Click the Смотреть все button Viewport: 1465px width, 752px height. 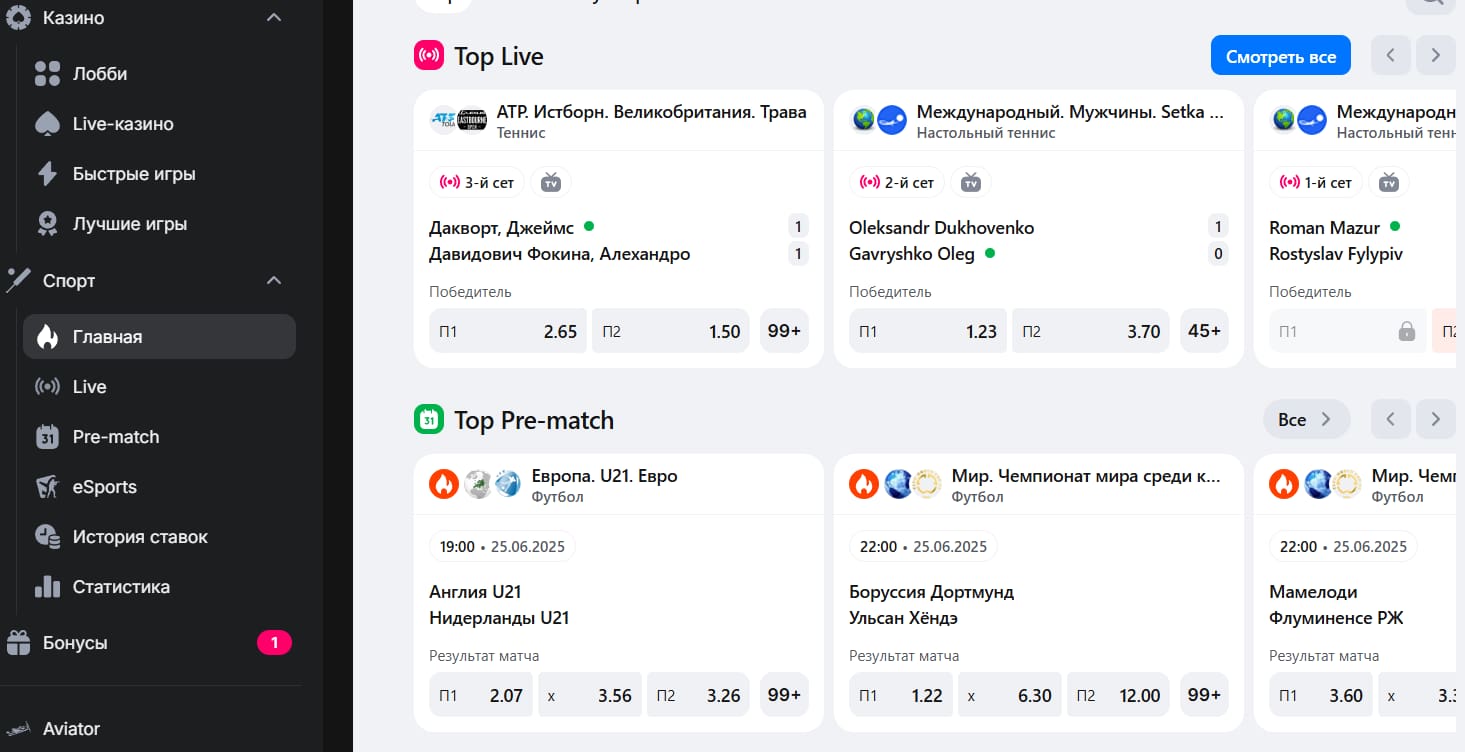pos(1281,56)
